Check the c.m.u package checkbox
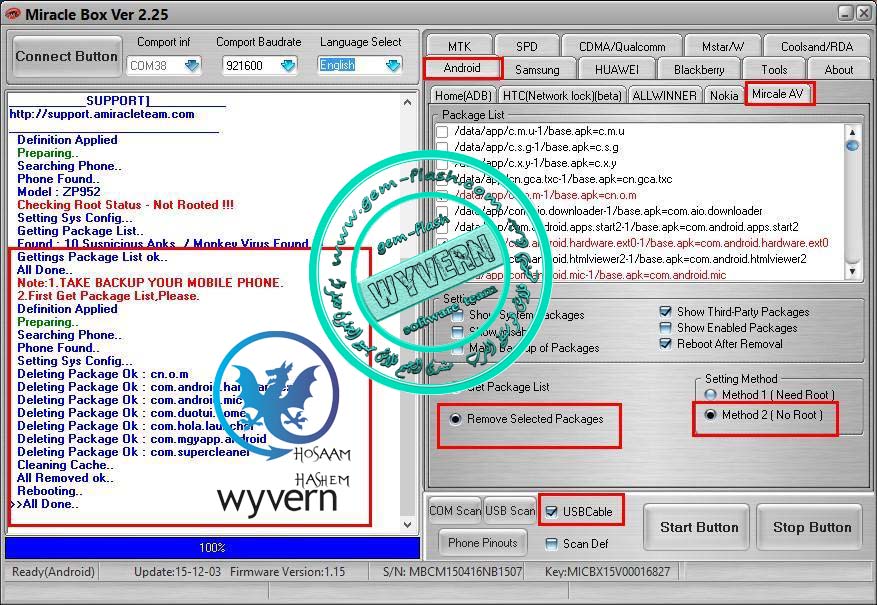This screenshot has height=605, width=877. 442,132
